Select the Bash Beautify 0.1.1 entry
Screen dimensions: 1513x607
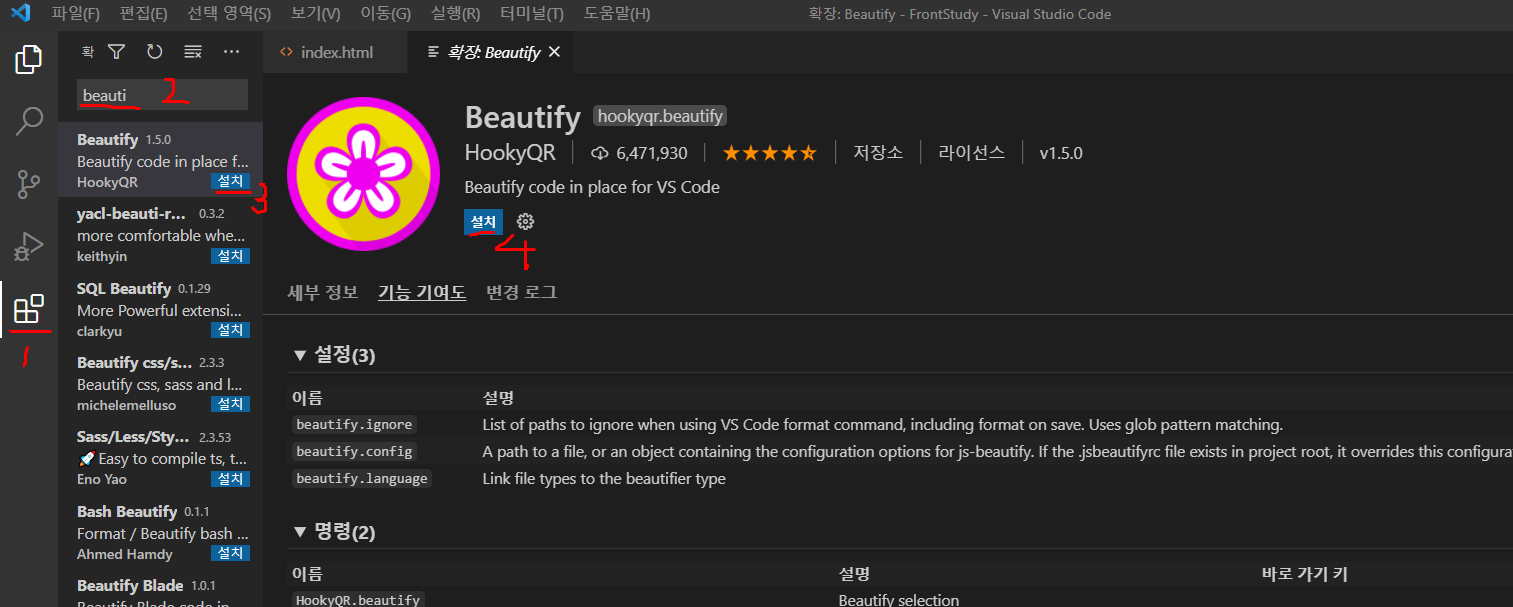[x=160, y=531]
